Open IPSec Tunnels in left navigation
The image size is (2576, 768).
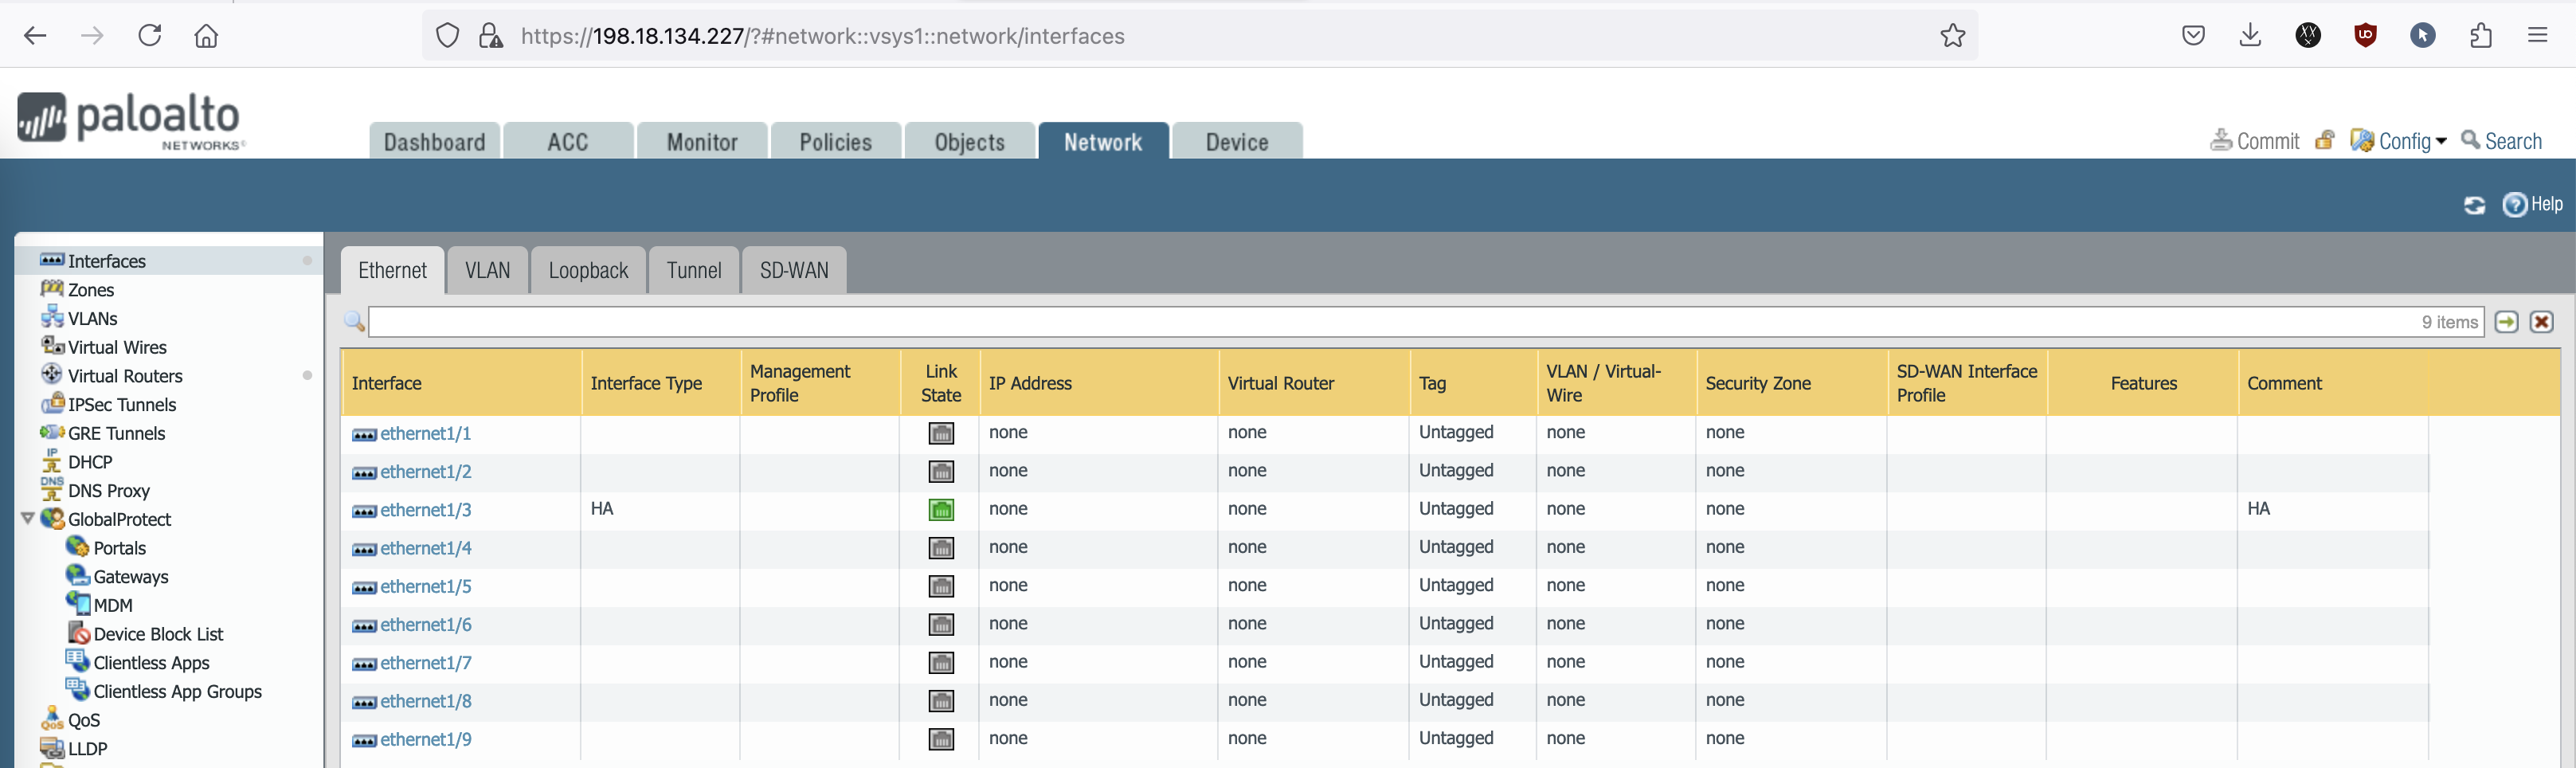(x=121, y=405)
